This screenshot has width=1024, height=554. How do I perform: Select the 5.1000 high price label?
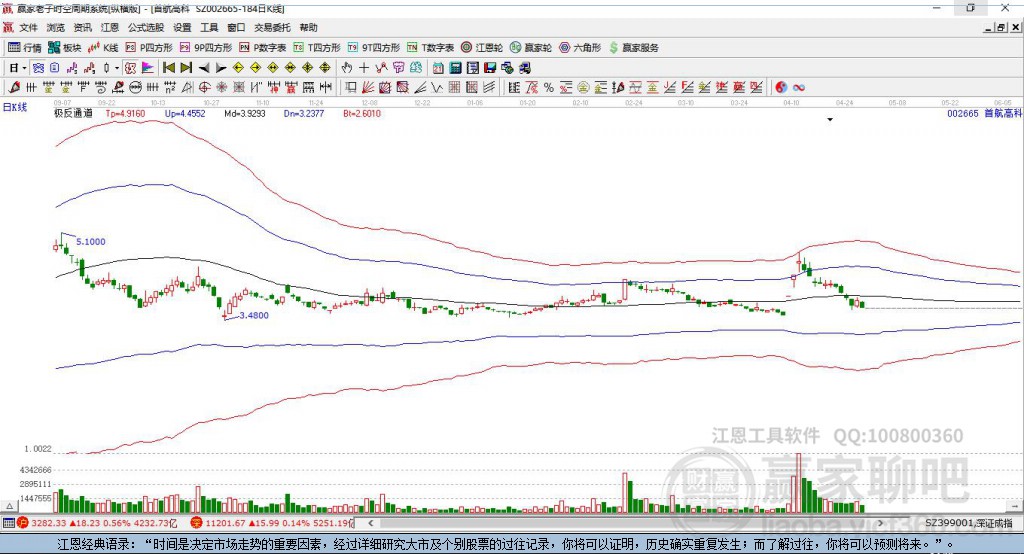pos(91,242)
